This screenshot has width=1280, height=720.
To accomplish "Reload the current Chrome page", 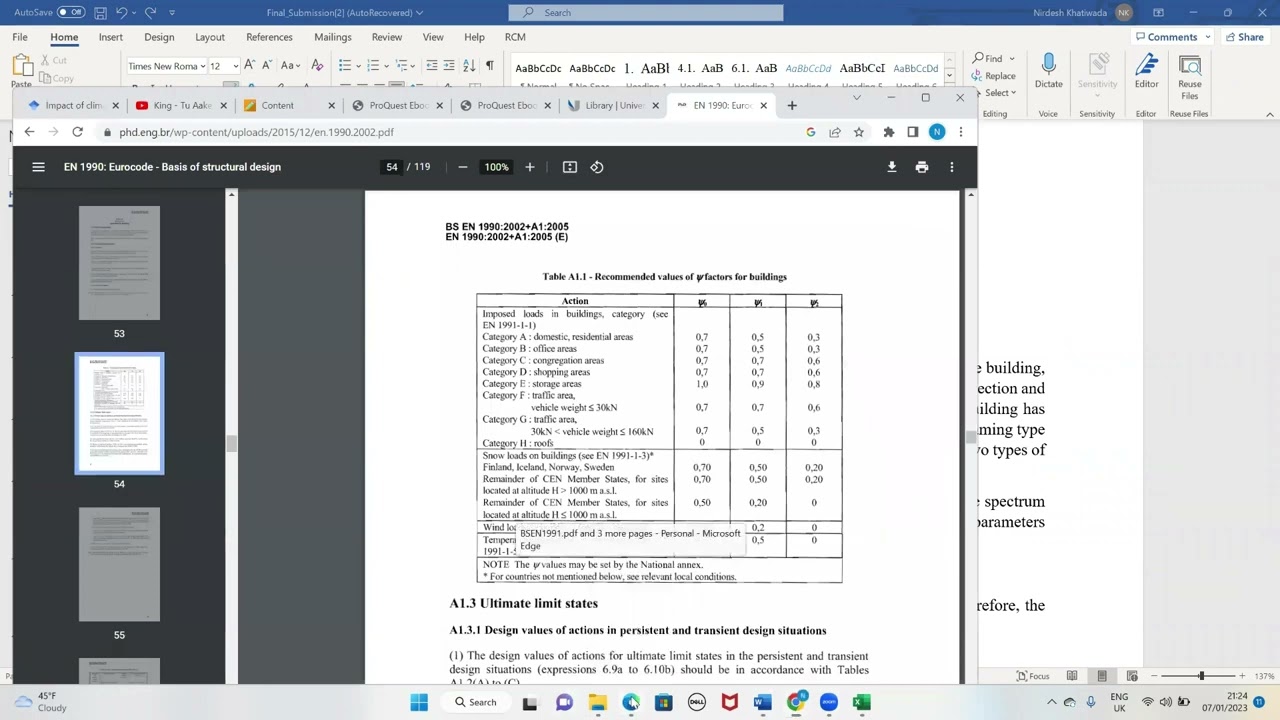I will pos(77,132).
